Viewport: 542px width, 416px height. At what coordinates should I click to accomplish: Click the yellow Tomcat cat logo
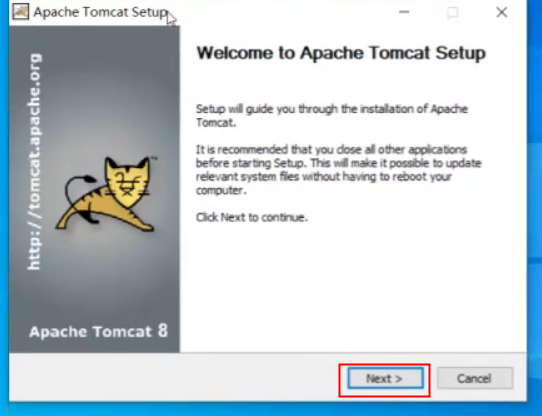coord(106,194)
